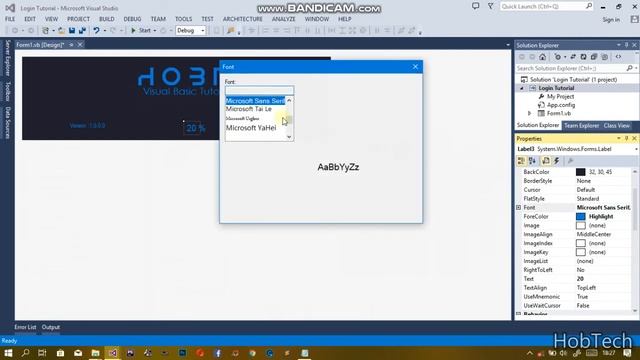This screenshot has width=640, height=360.
Task: Click the Open File folder icon
Action: point(61,31)
